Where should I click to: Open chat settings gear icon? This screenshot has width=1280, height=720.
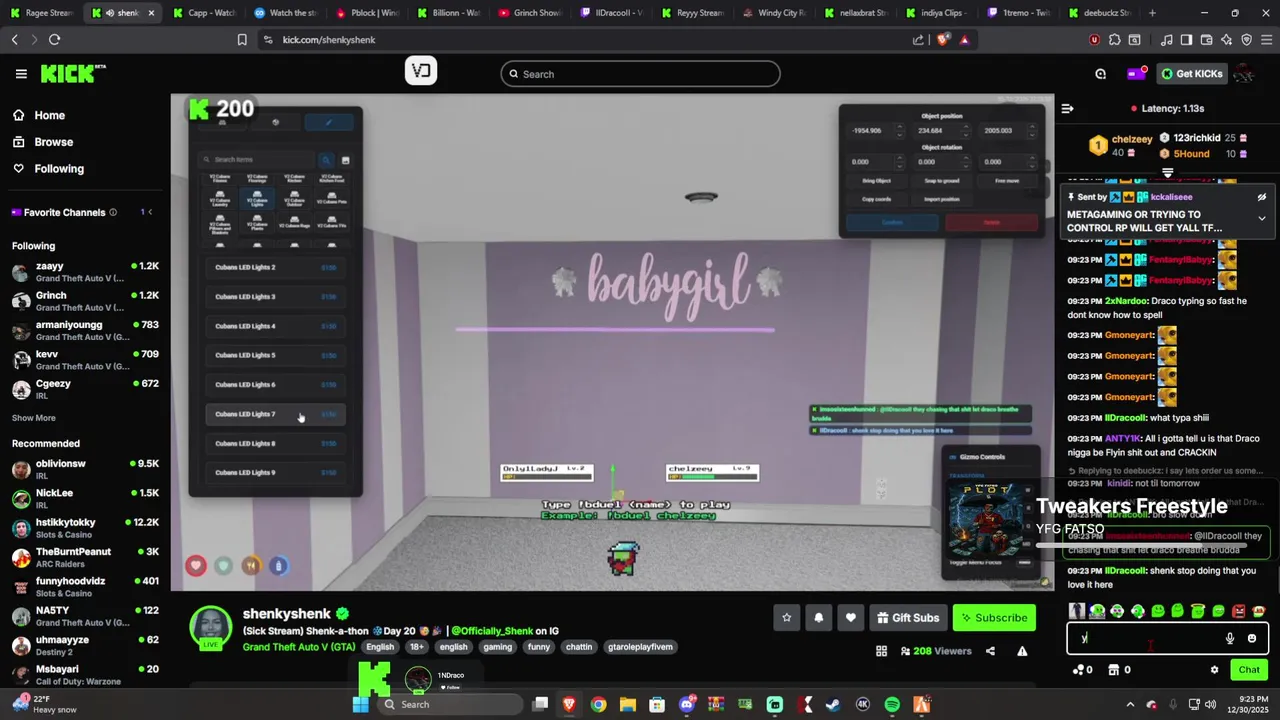click(1214, 670)
